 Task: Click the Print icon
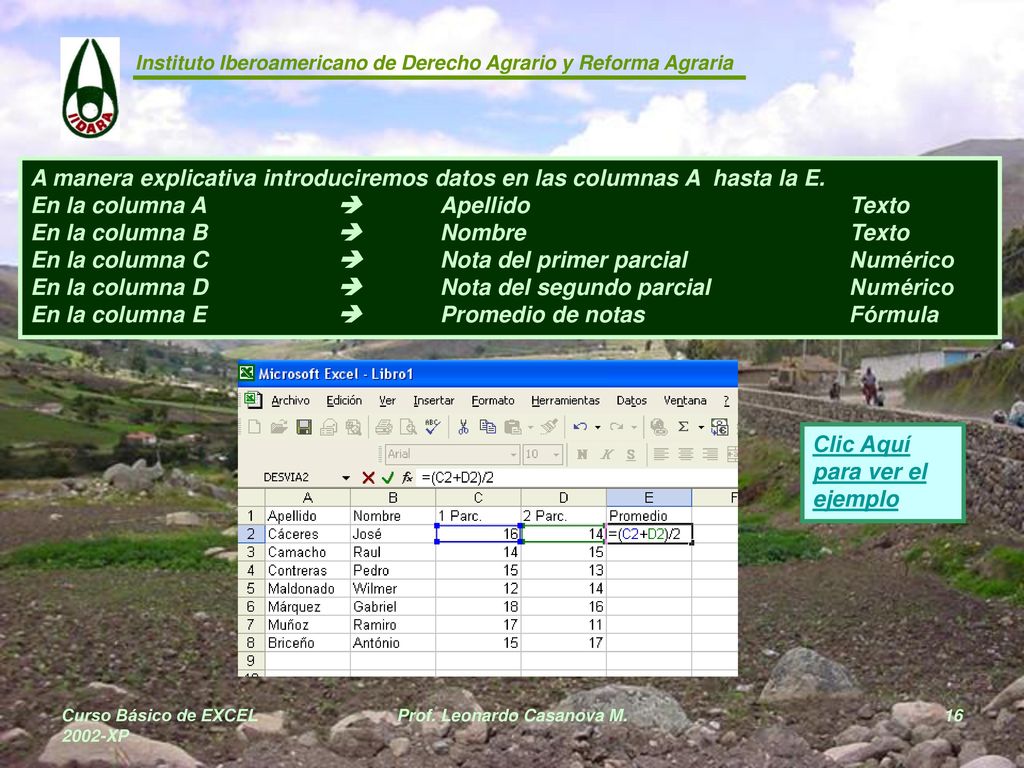pyautogui.click(x=384, y=427)
